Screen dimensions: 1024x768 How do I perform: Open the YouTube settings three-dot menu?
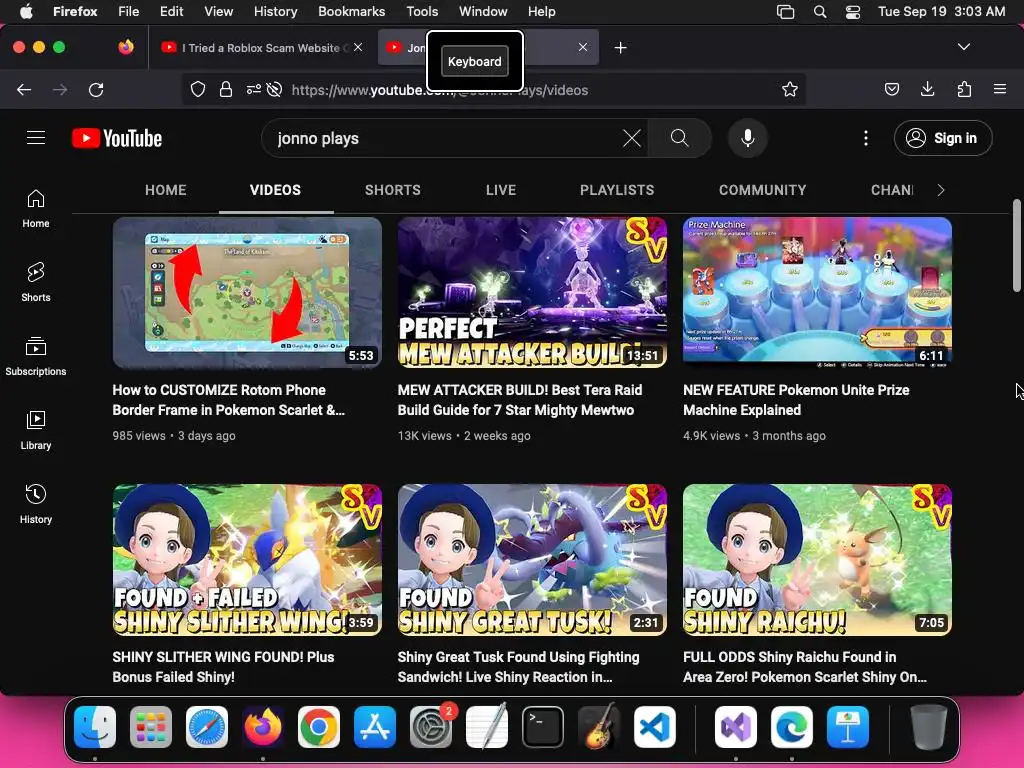pos(866,138)
